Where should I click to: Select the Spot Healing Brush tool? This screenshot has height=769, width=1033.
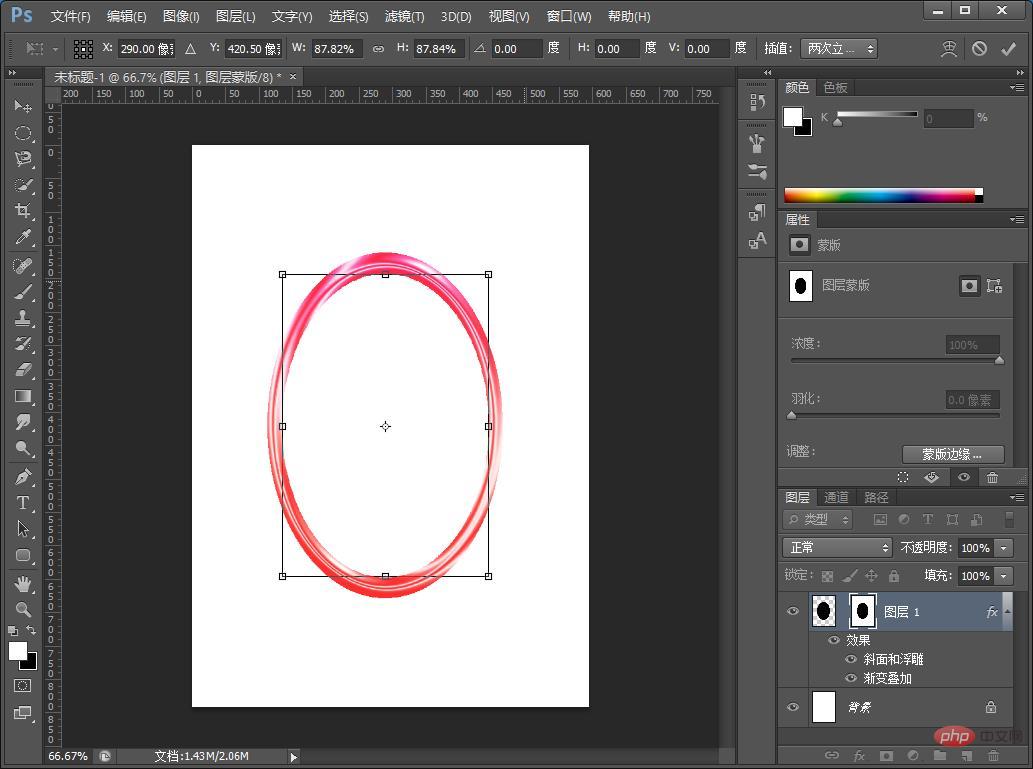point(23,266)
